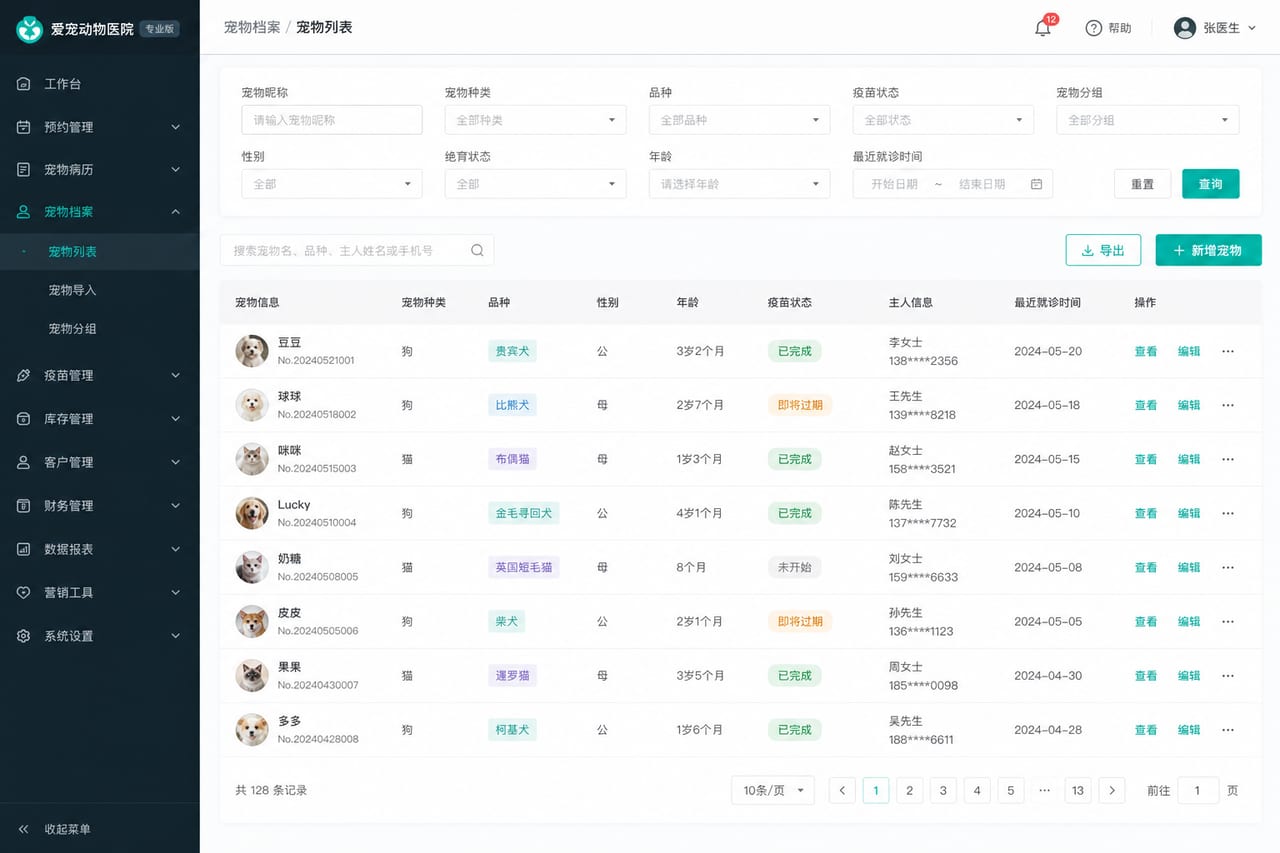Click the 前往 page number input

1198,790
